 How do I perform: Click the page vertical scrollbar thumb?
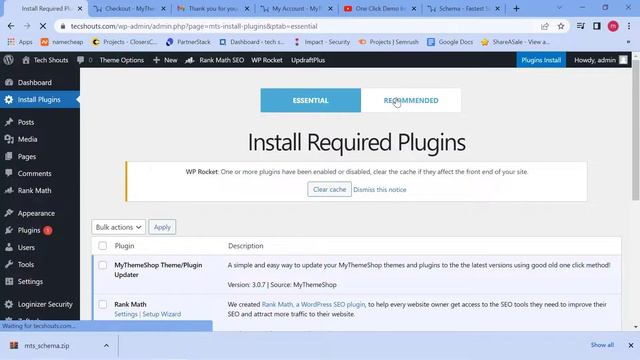[636, 131]
